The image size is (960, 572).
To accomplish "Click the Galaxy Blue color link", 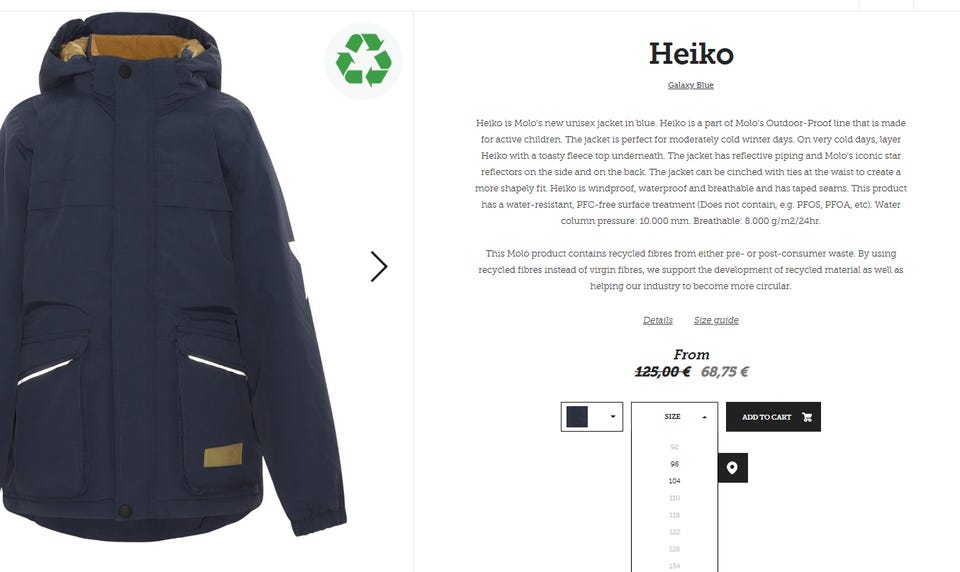I will 691,85.
